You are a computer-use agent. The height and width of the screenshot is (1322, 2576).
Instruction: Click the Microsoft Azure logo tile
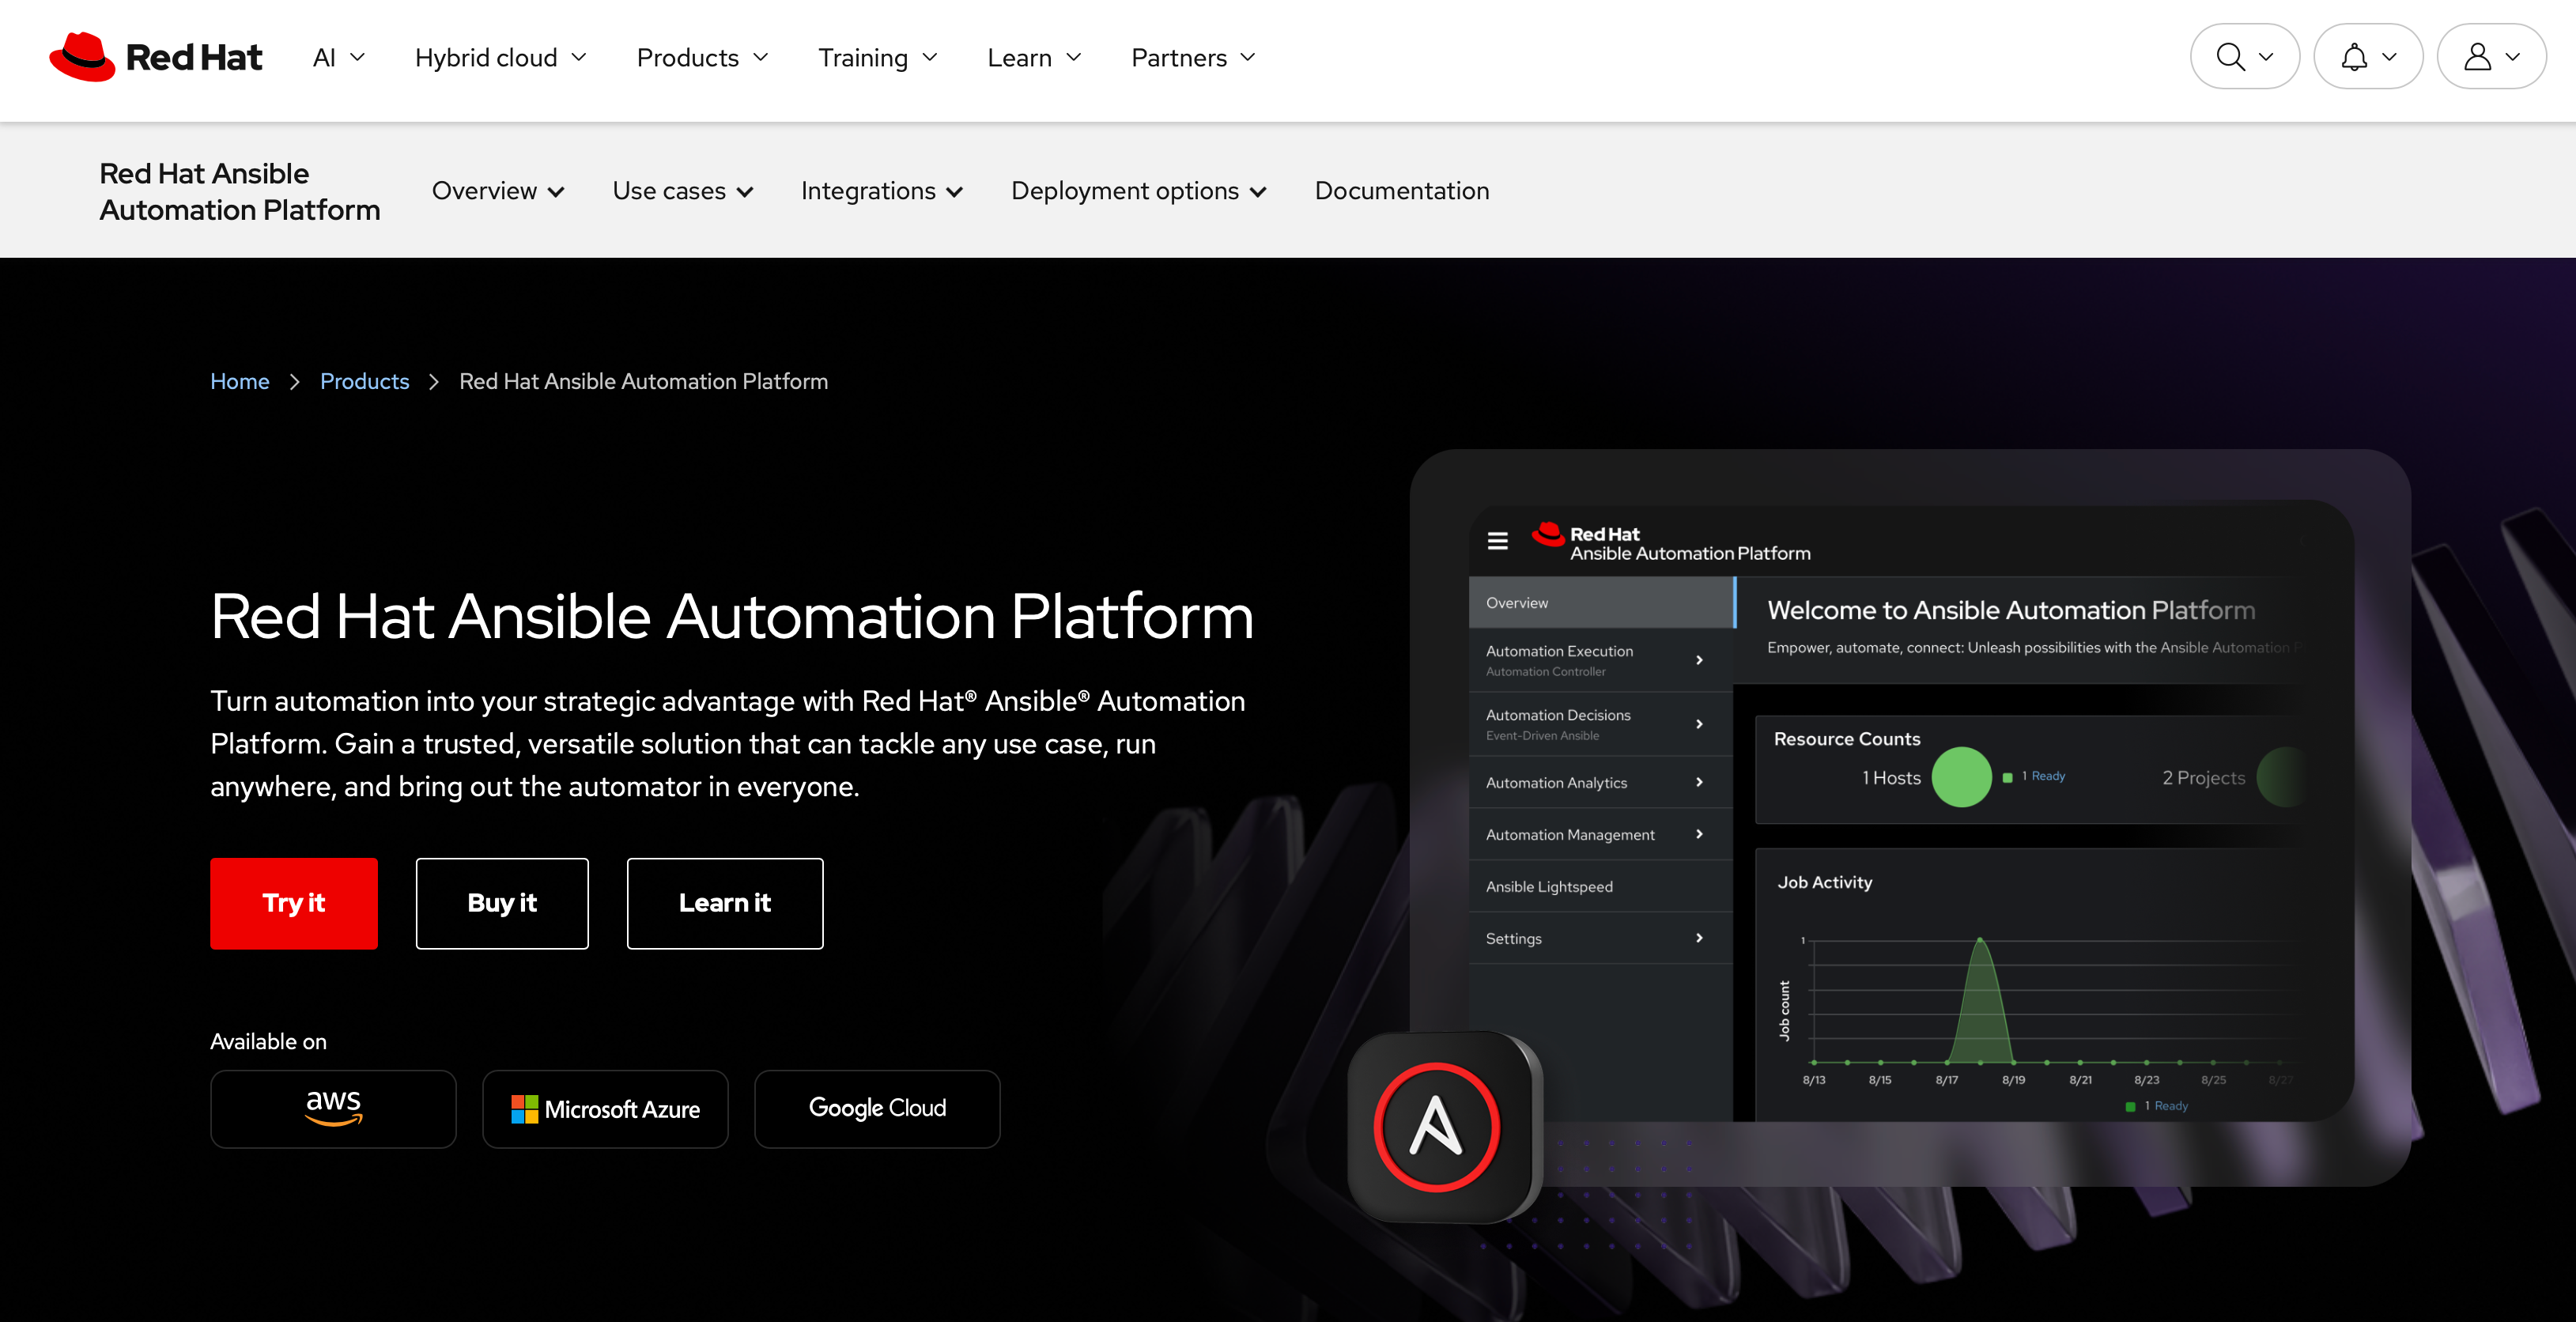(605, 1108)
